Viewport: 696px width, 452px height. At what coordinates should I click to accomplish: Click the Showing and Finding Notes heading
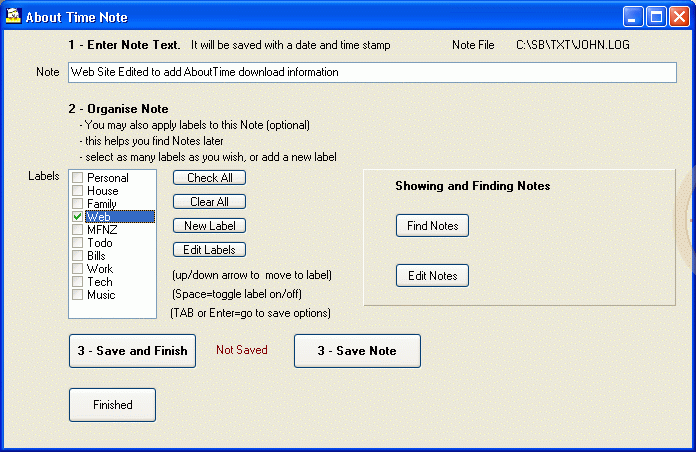pos(473,186)
